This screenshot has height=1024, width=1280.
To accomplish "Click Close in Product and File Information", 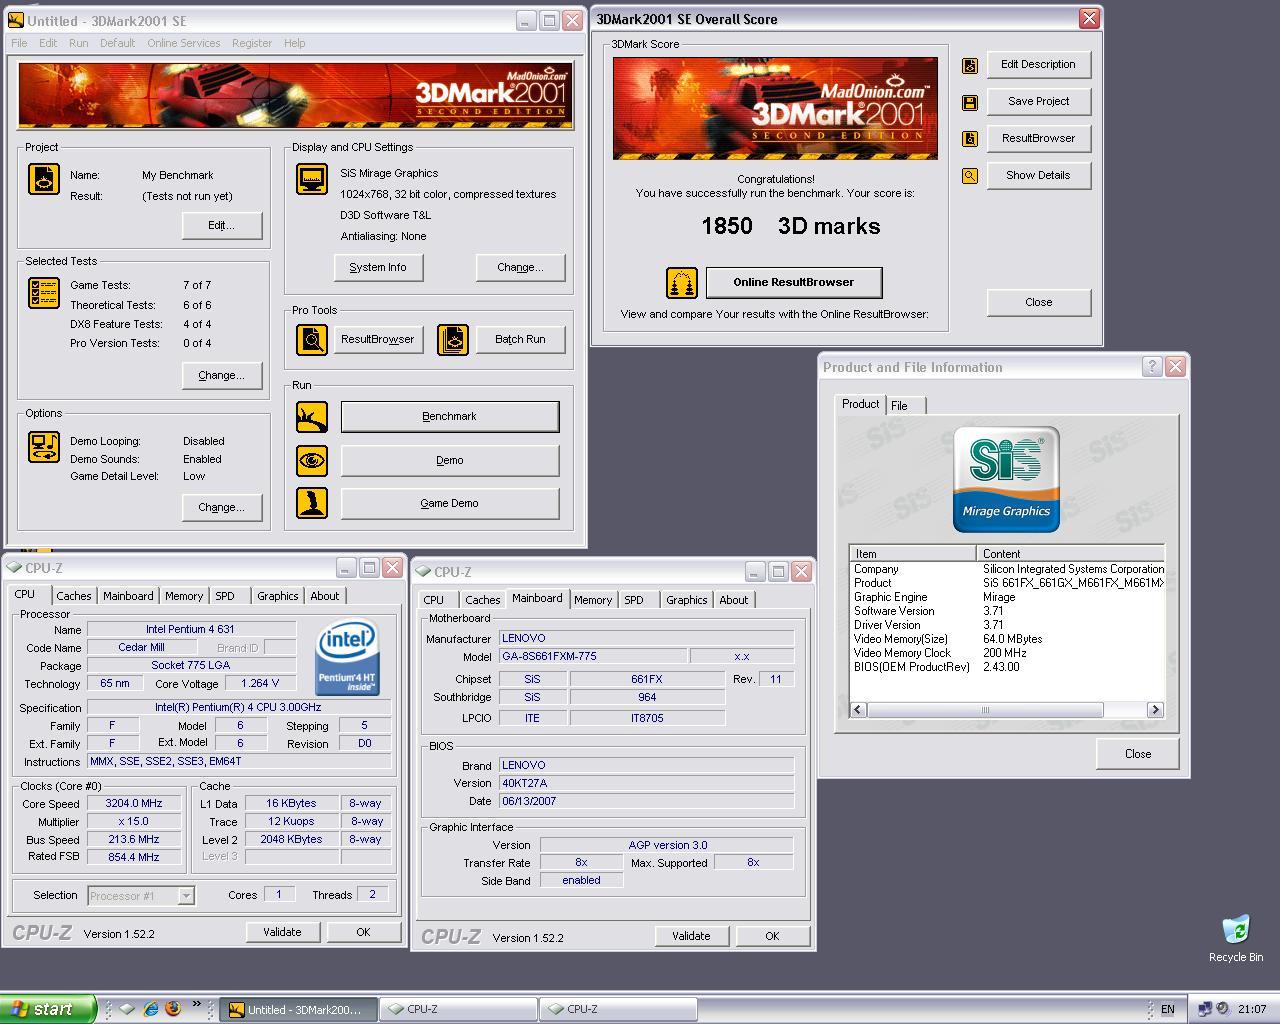I will coord(1138,754).
